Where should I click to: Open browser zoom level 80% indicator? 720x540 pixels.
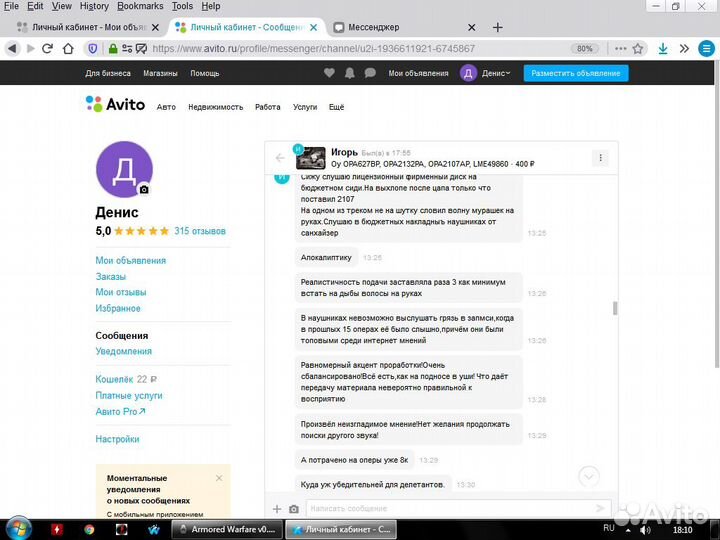[585, 48]
